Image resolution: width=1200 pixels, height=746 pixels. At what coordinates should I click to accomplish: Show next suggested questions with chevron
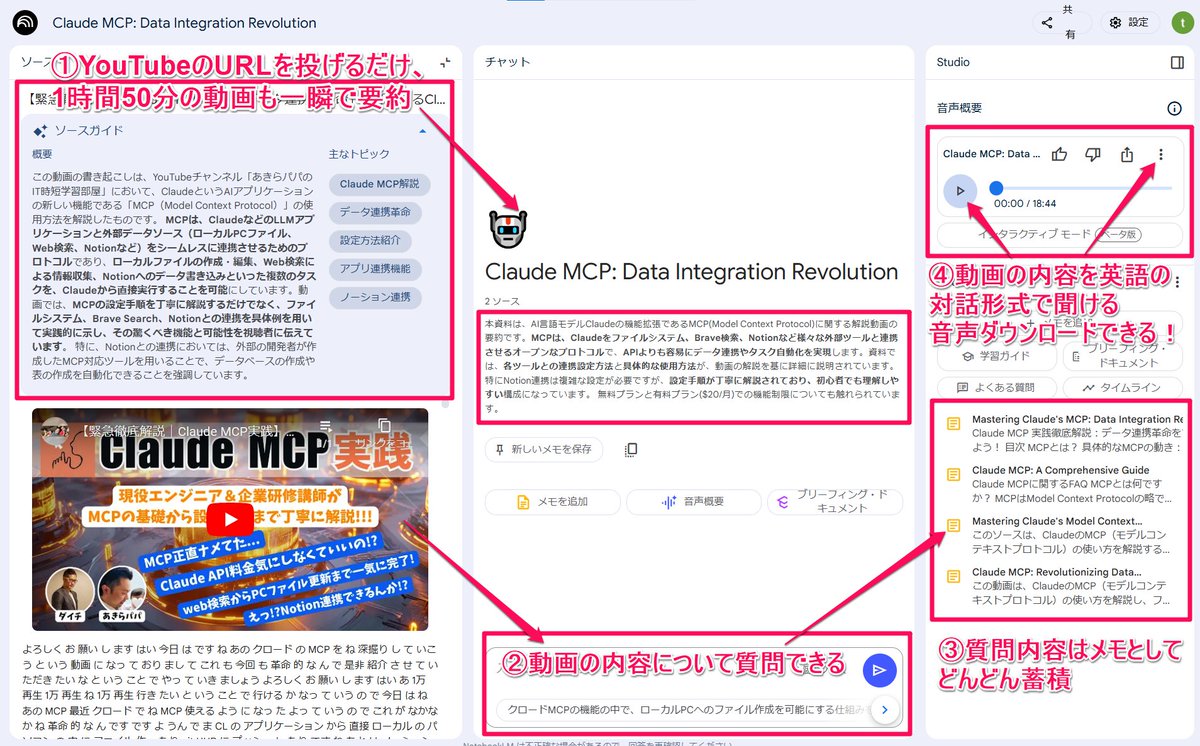[x=884, y=710]
